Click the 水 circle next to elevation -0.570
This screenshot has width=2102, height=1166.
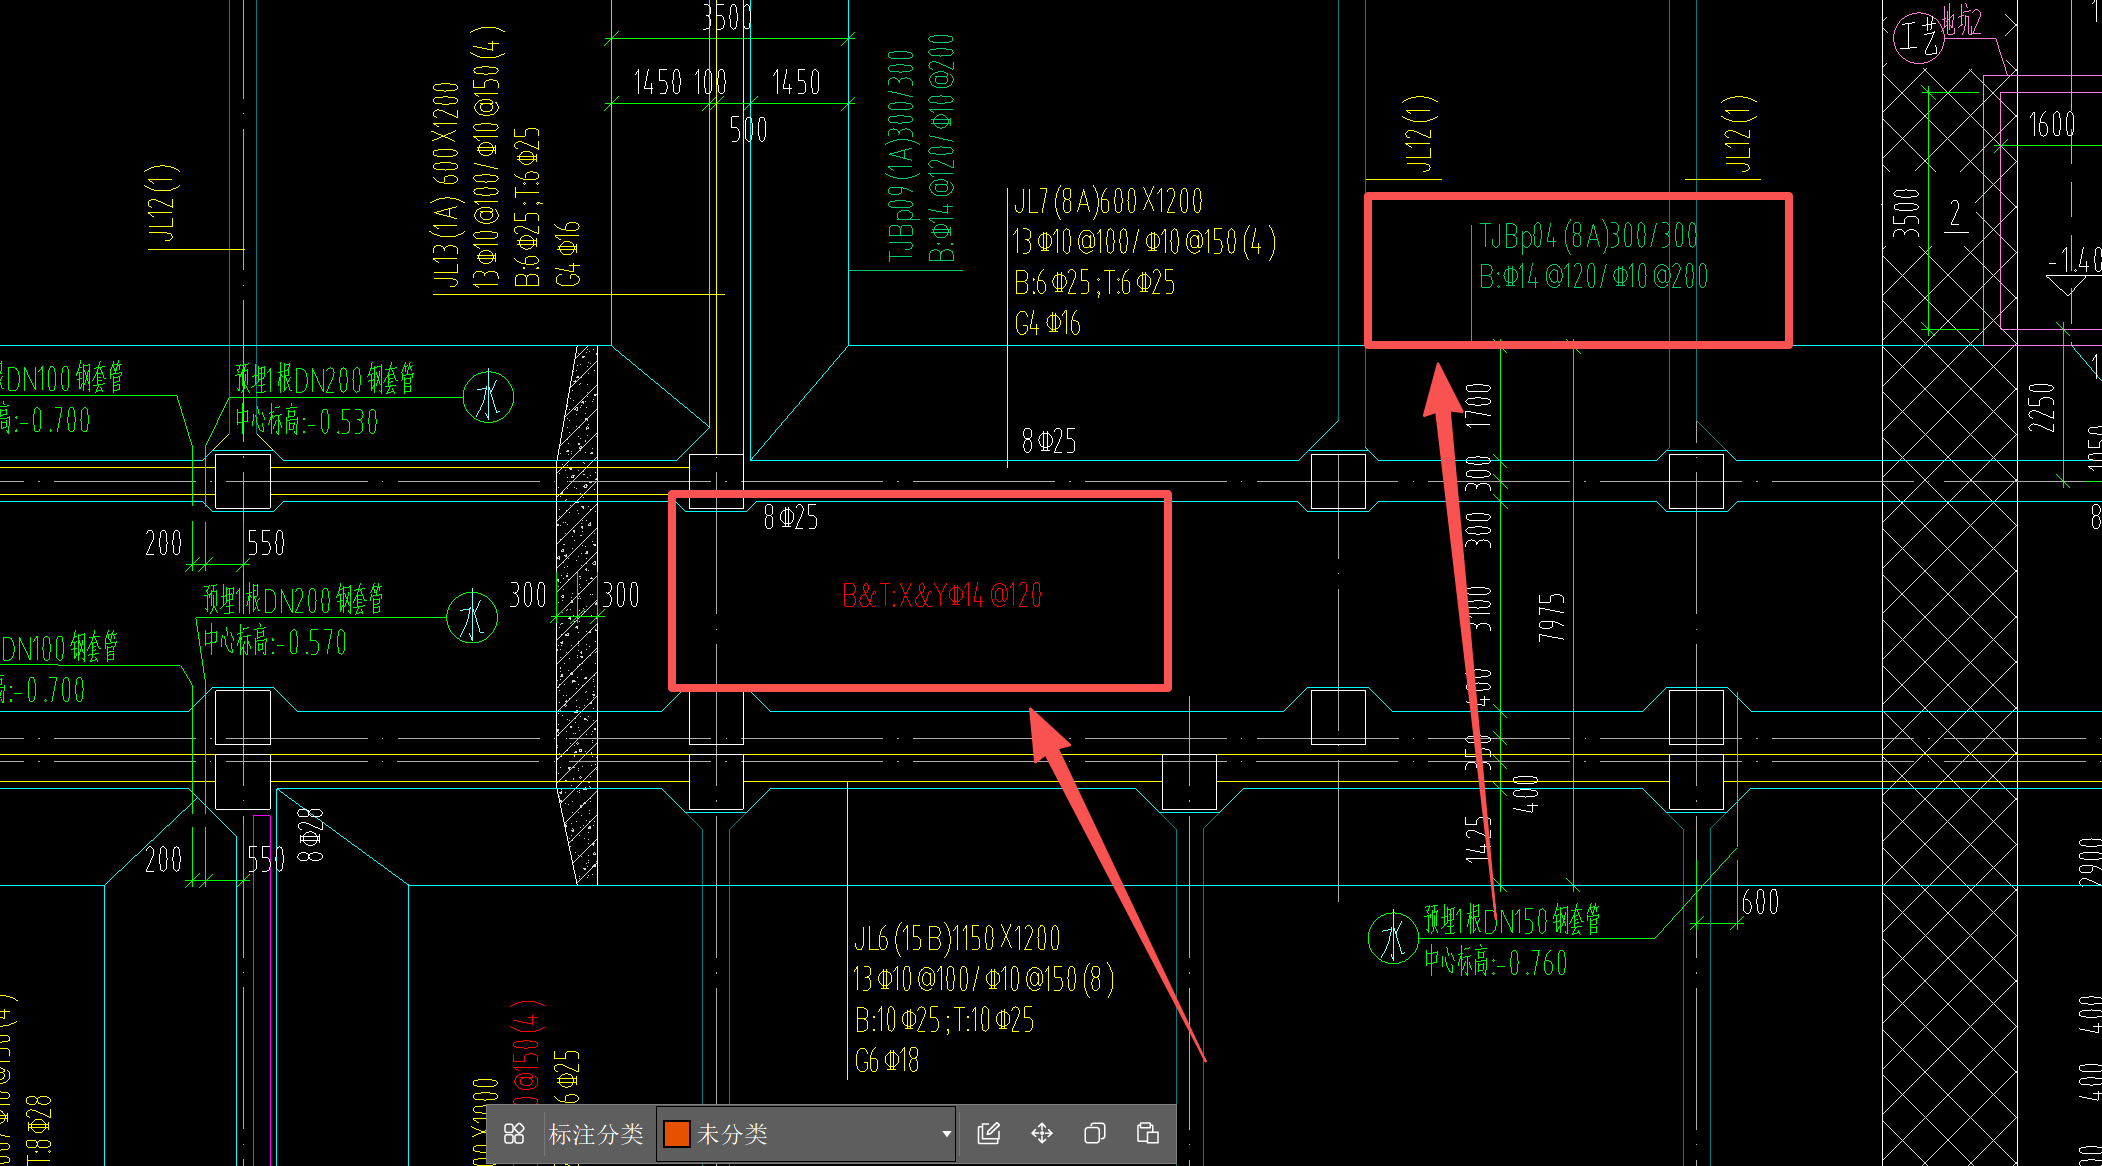coord(472,618)
